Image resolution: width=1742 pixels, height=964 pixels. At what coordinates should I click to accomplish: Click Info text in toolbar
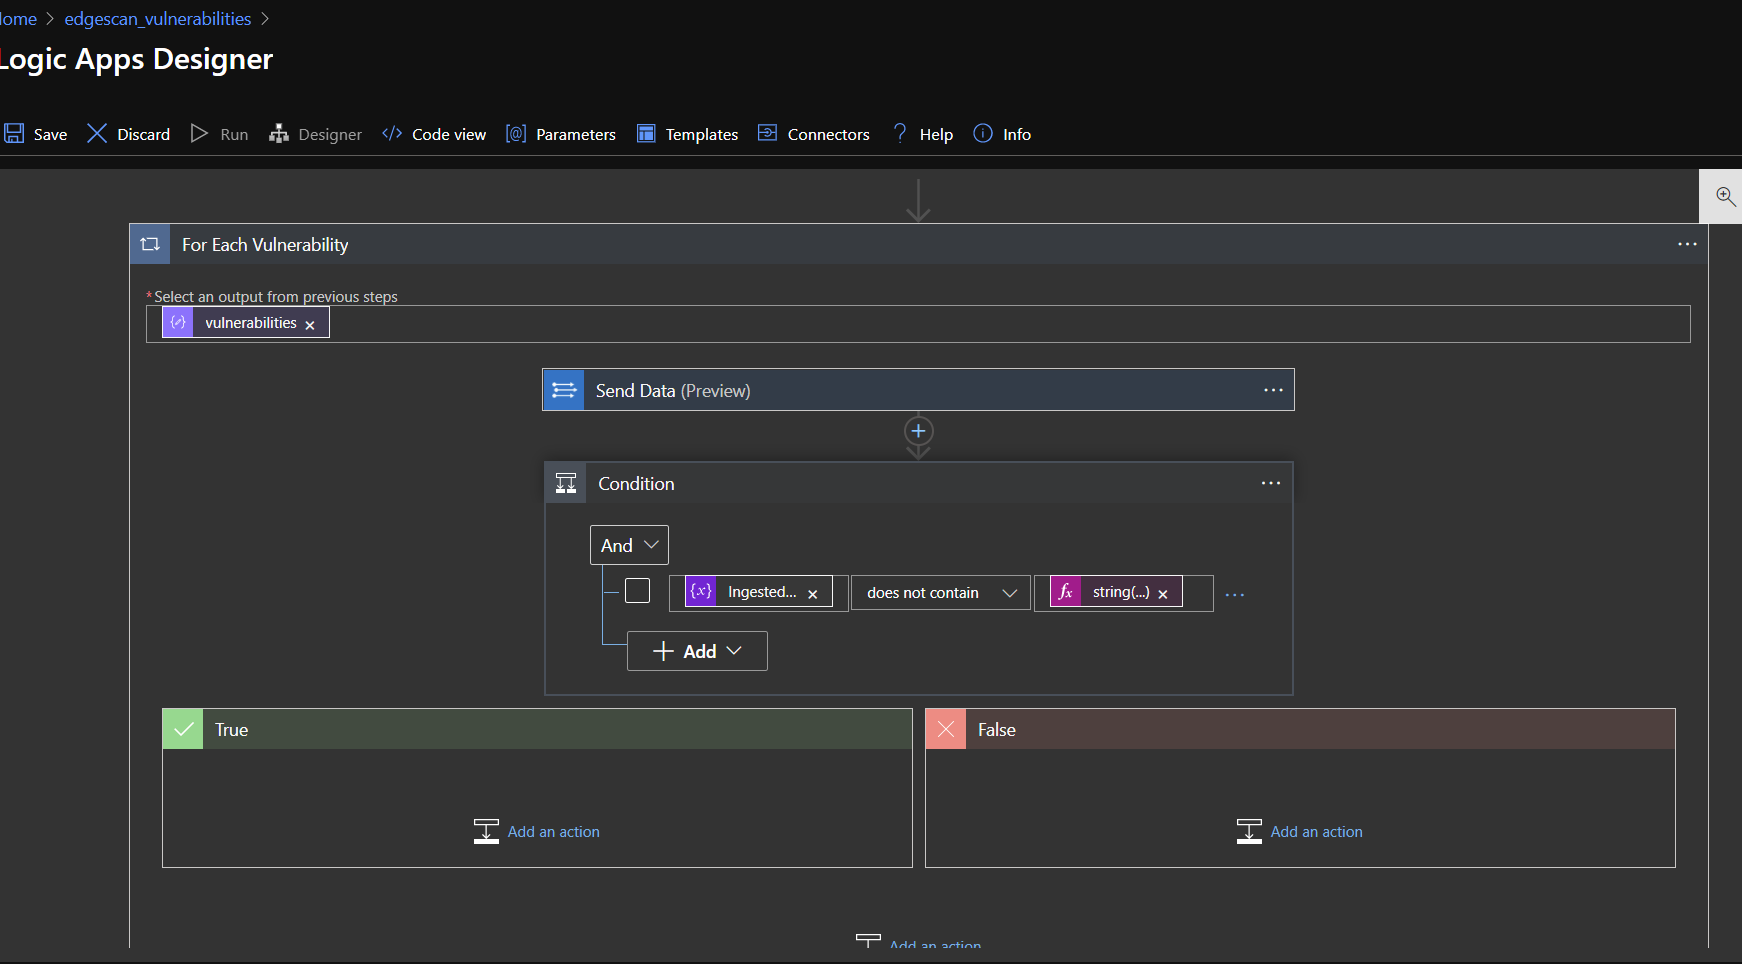pos(1017,134)
